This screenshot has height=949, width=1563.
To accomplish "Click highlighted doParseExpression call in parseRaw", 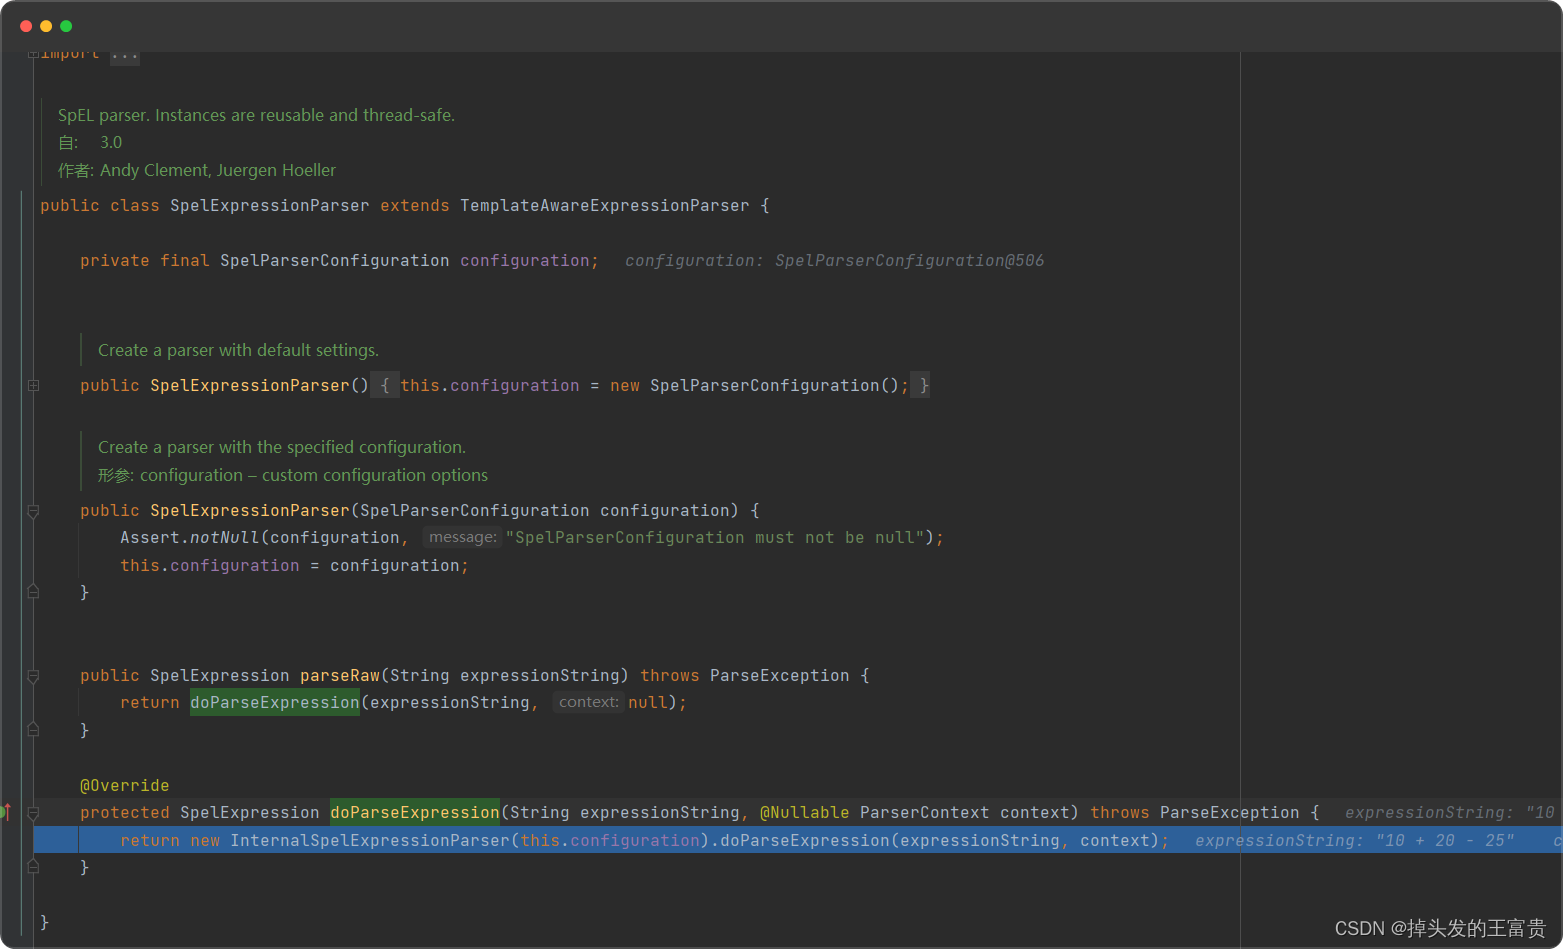I will (x=275, y=702).
